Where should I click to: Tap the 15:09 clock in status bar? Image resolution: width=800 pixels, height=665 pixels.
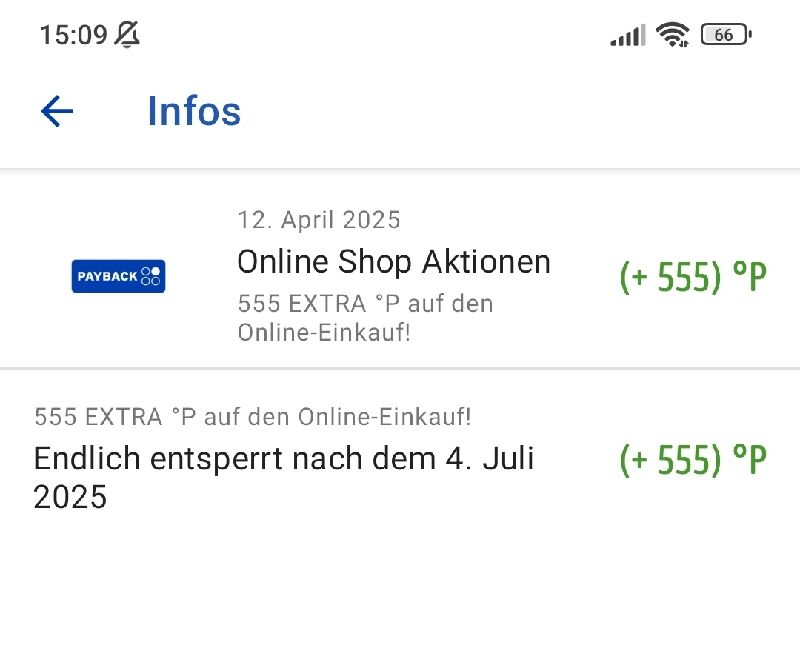(73, 35)
